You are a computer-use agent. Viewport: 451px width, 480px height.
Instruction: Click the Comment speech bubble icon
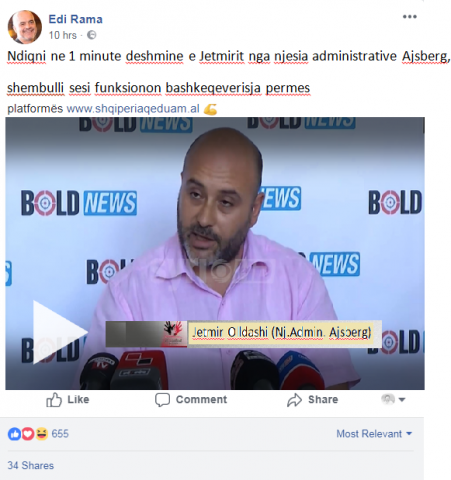(x=162, y=399)
